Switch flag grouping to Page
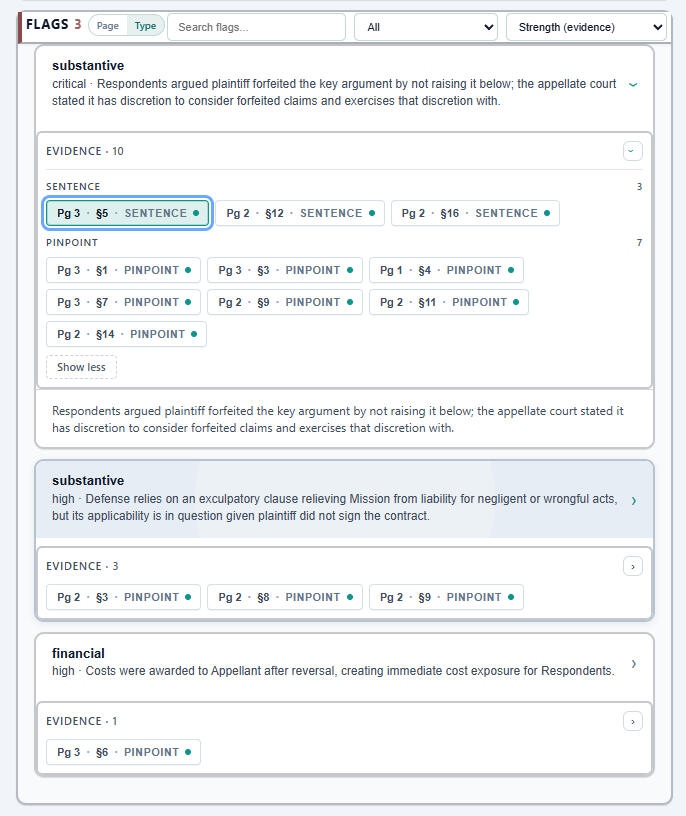 coord(108,26)
